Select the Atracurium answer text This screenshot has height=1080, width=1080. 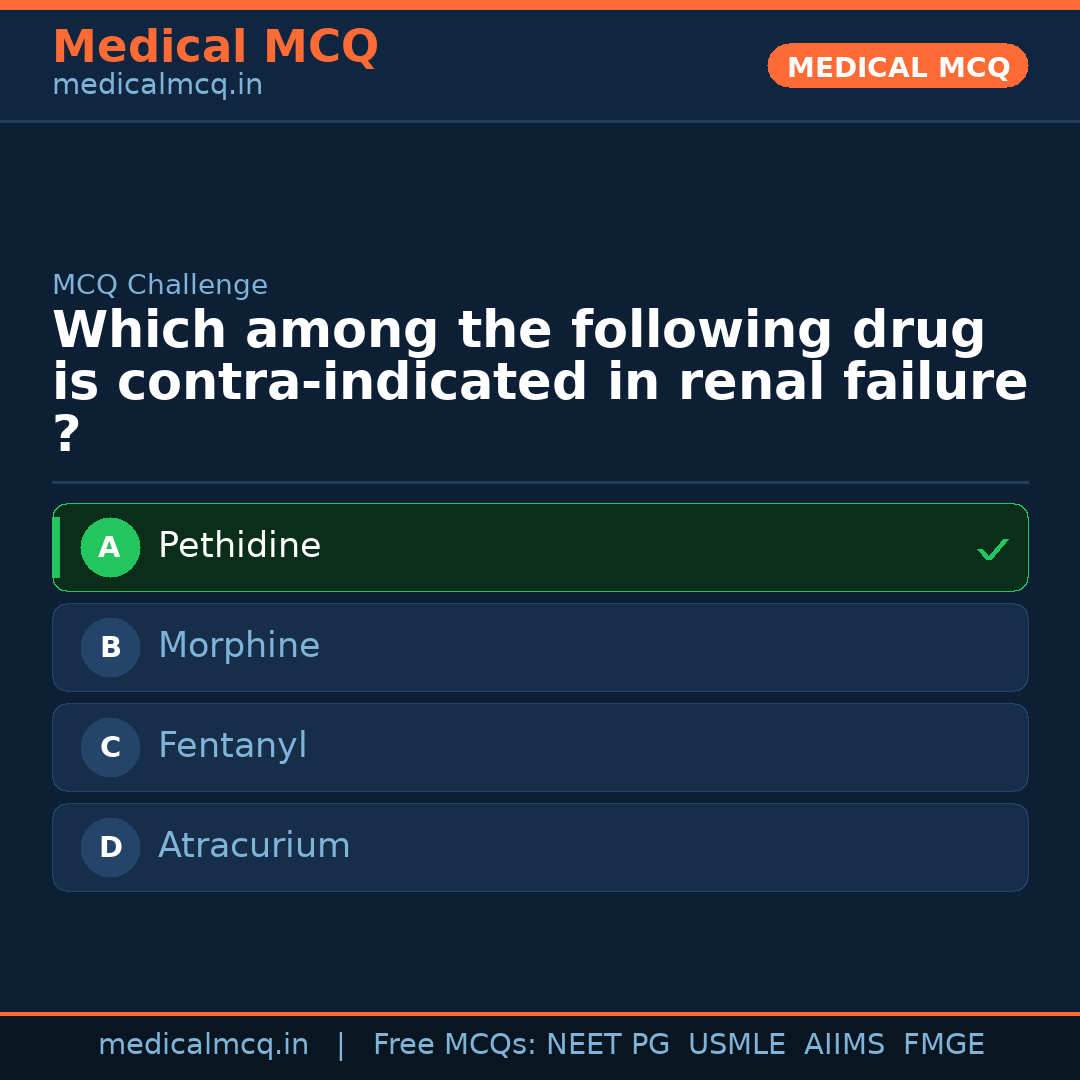click(254, 846)
